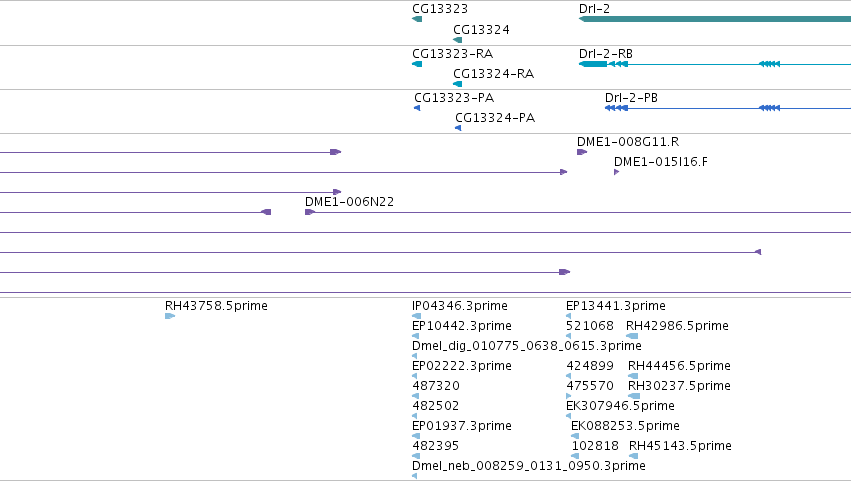Select the CG13324-RA transcript label

pos(493,74)
